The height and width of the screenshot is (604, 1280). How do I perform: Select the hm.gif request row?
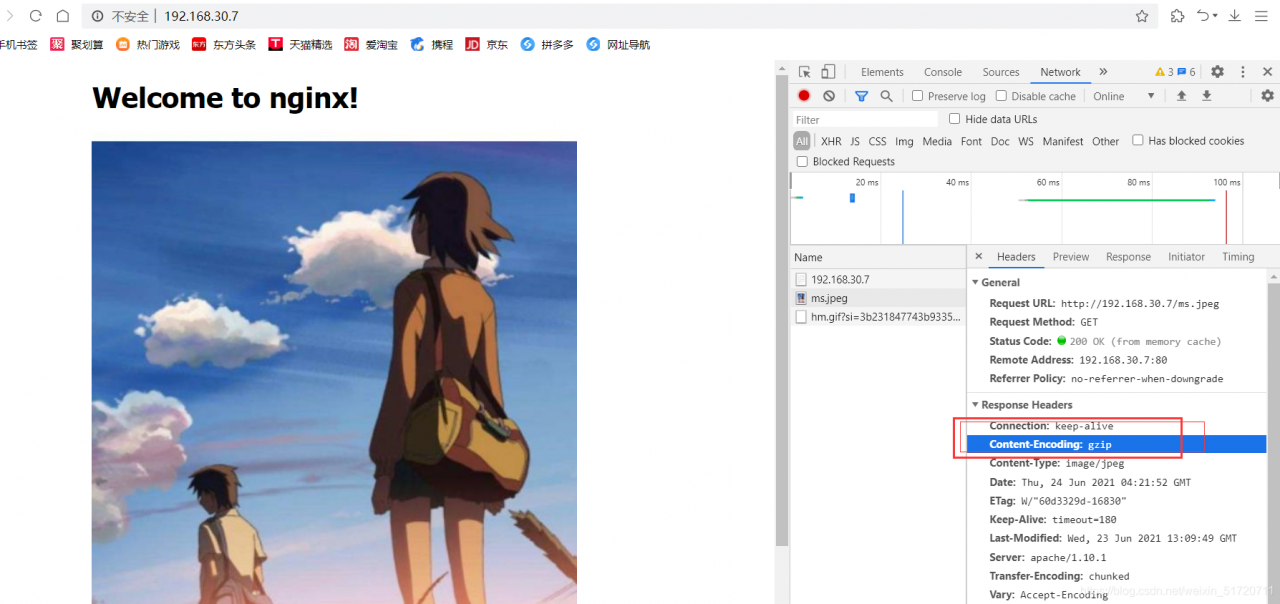click(878, 317)
